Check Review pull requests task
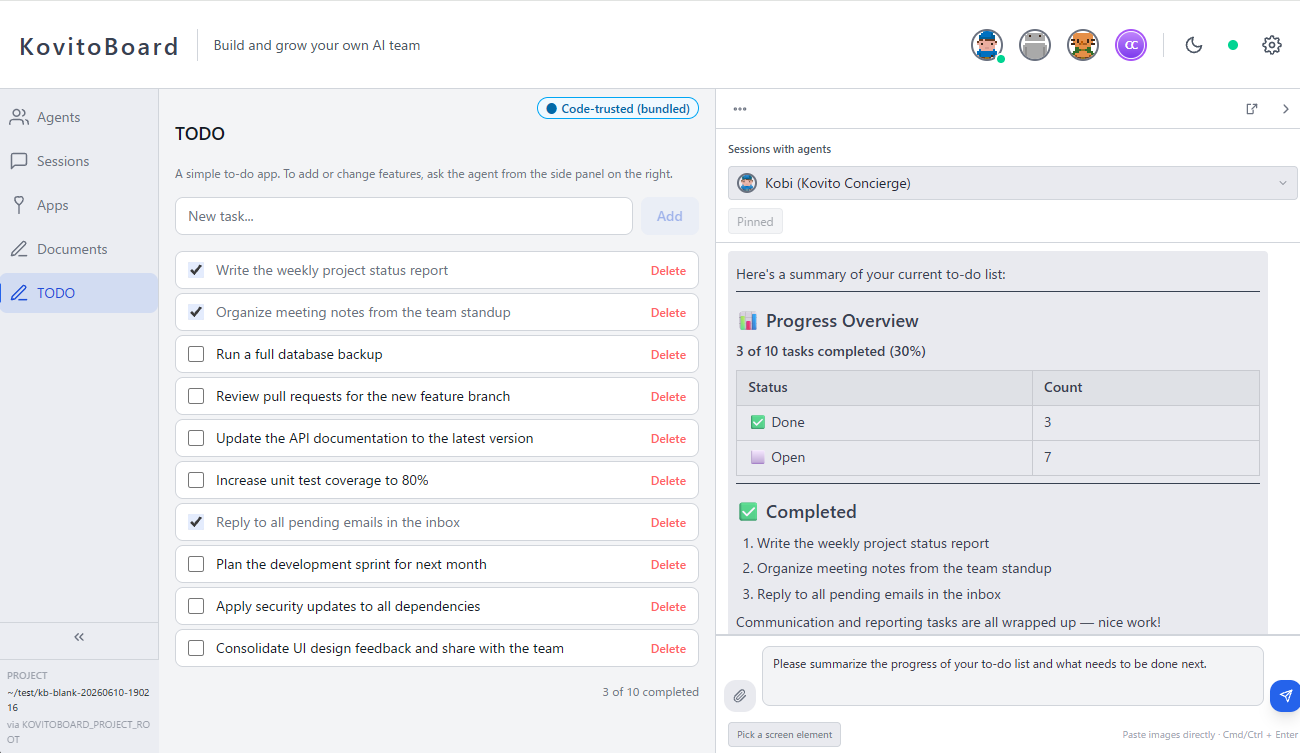 196,396
